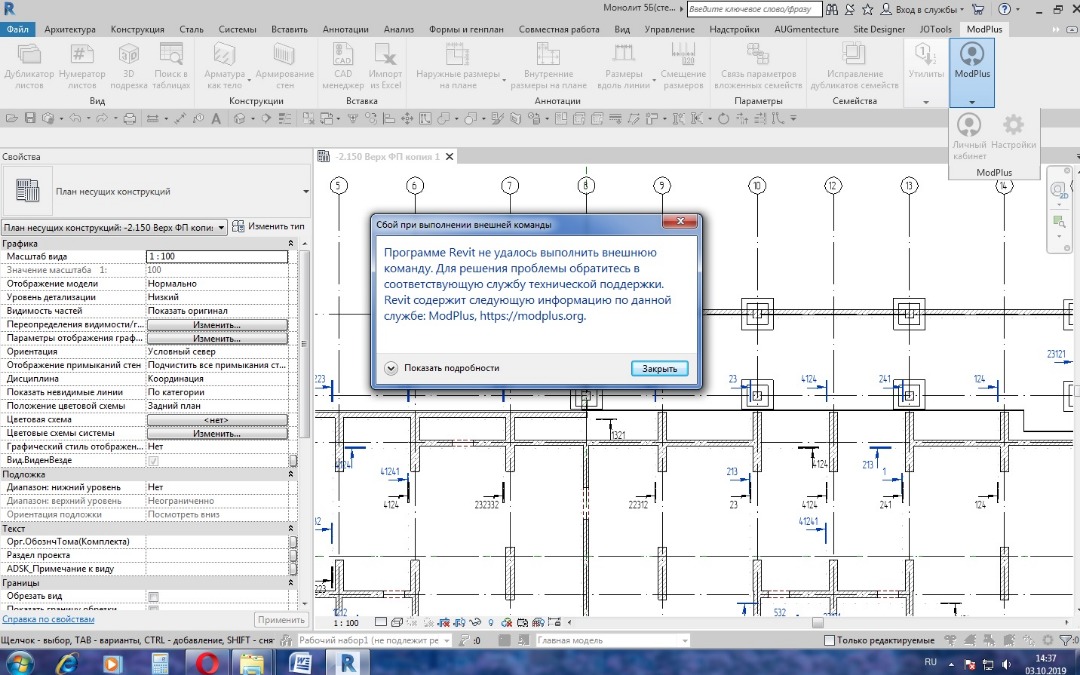Image resolution: width=1080 pixels, height=675 pixels.
Task: Launch Наружные размеры на плане tool
Action: pos(458,66)
